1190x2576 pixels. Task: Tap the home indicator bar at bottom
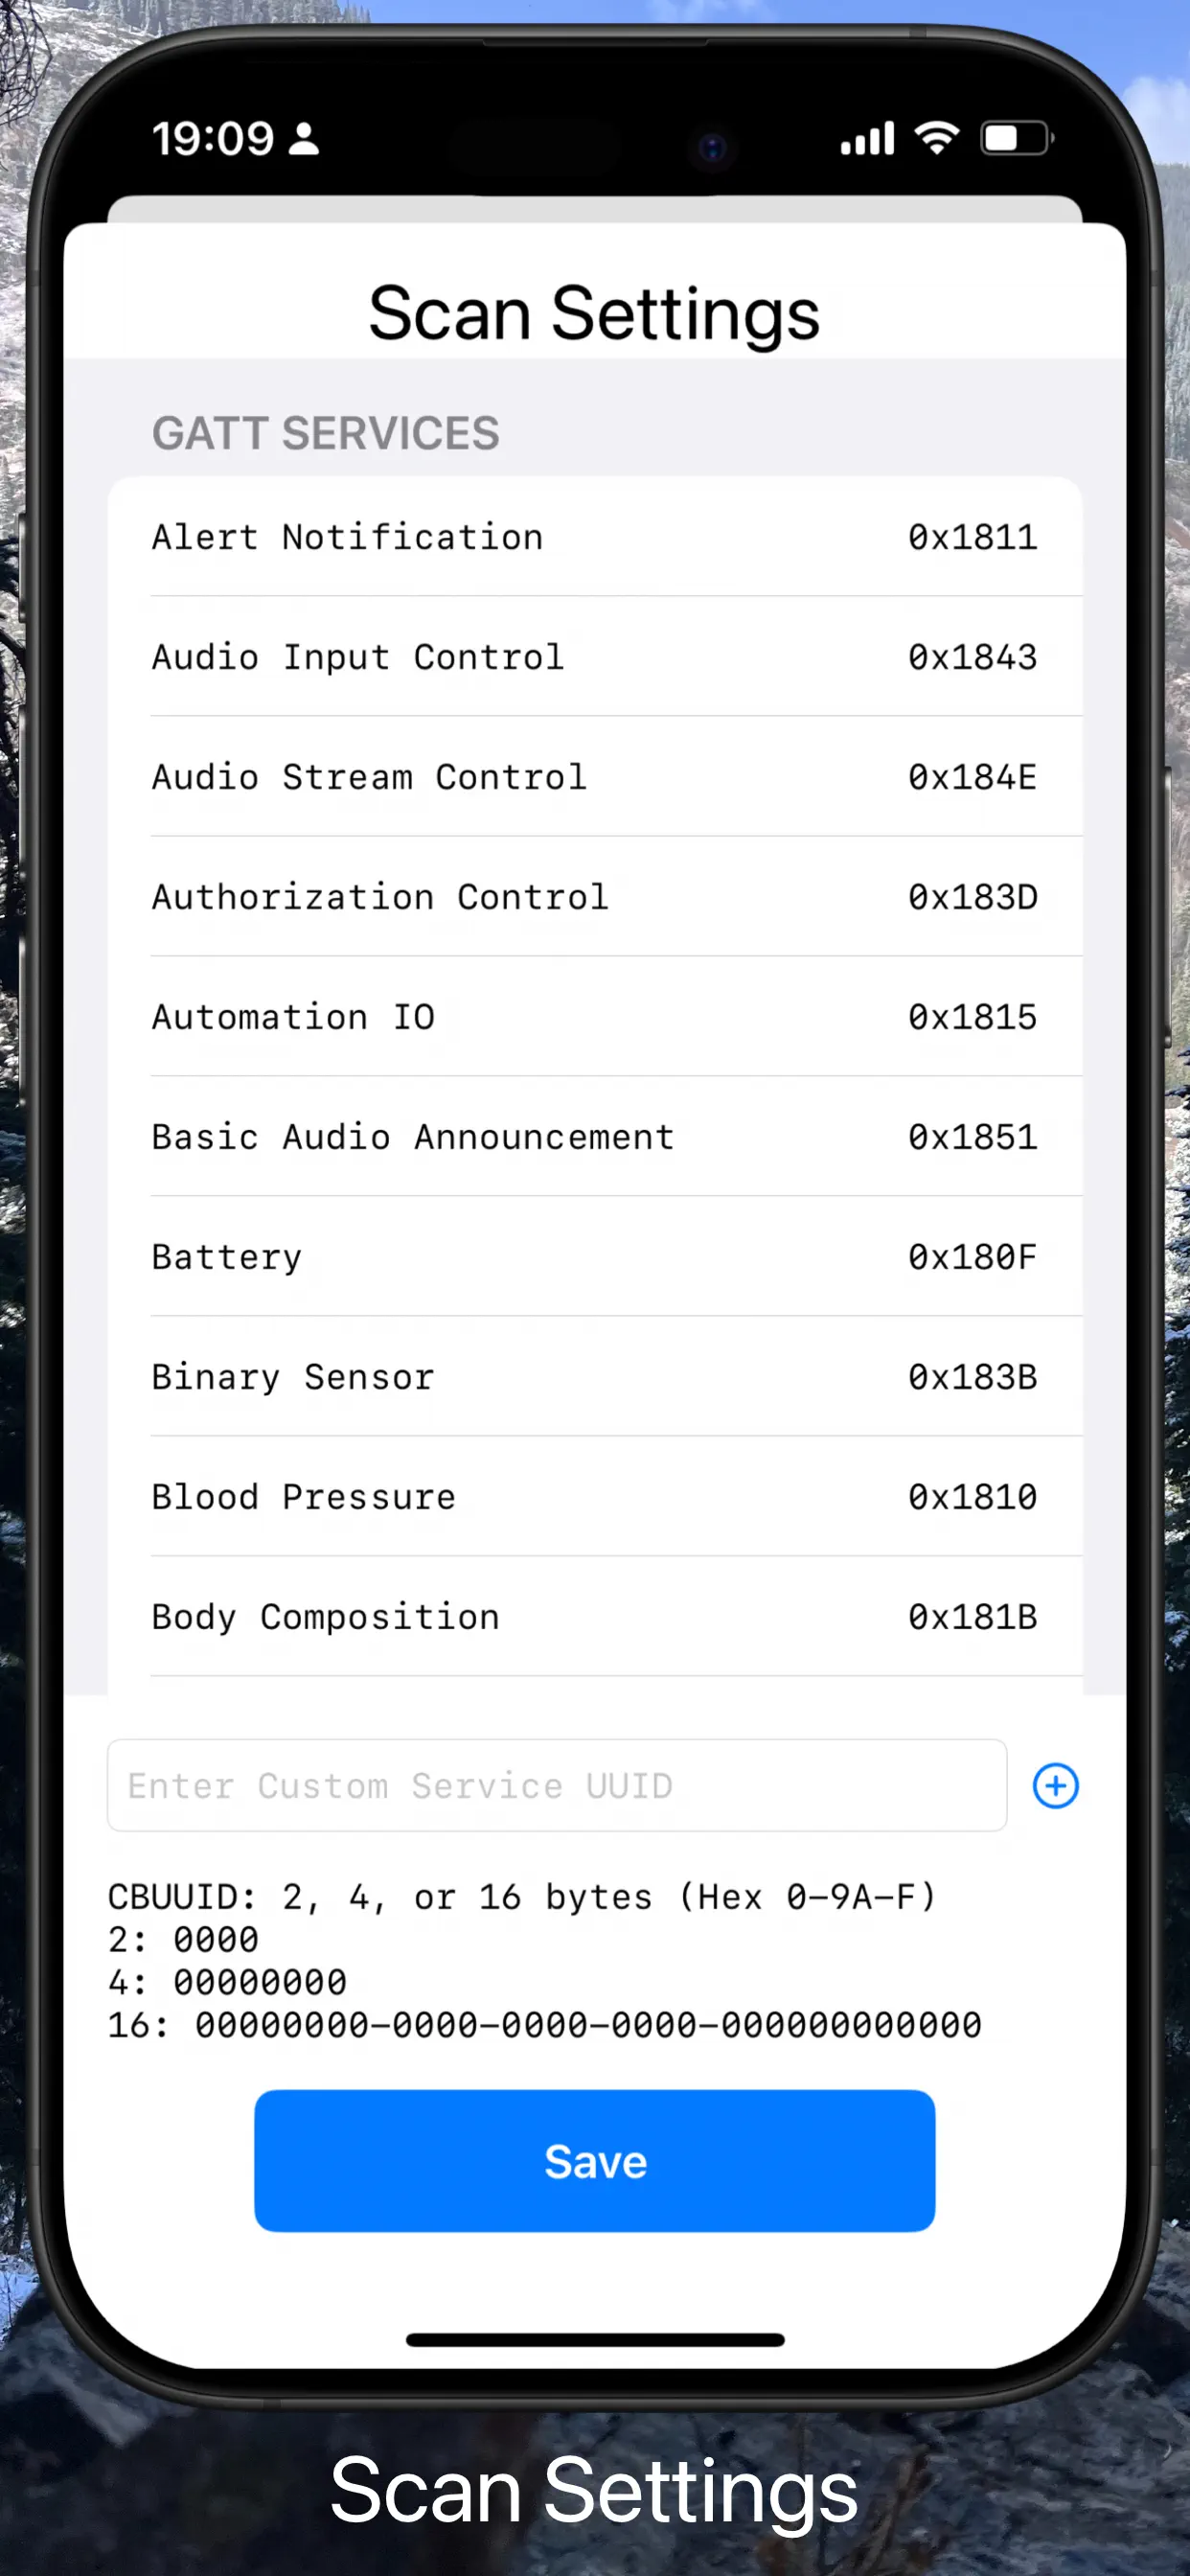594,2339
